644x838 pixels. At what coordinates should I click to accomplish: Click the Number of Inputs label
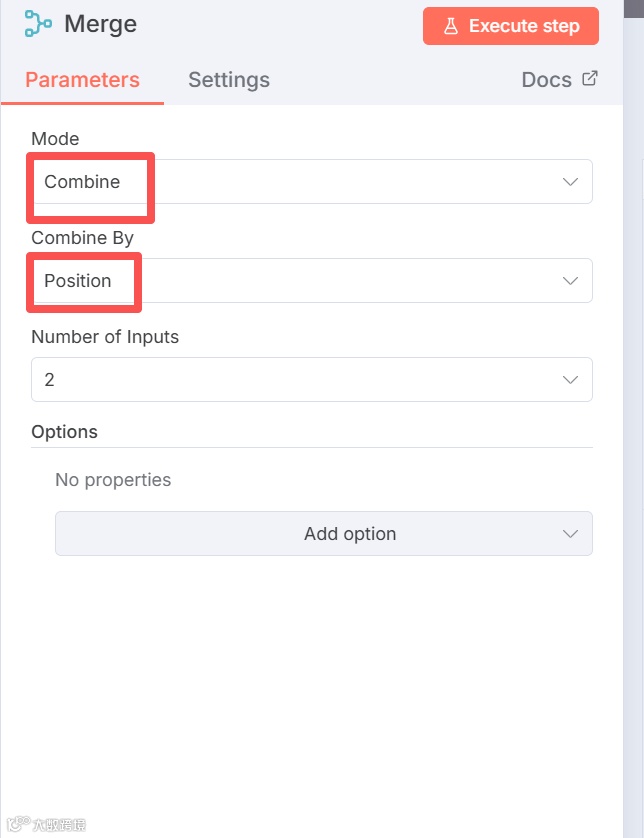105,337
